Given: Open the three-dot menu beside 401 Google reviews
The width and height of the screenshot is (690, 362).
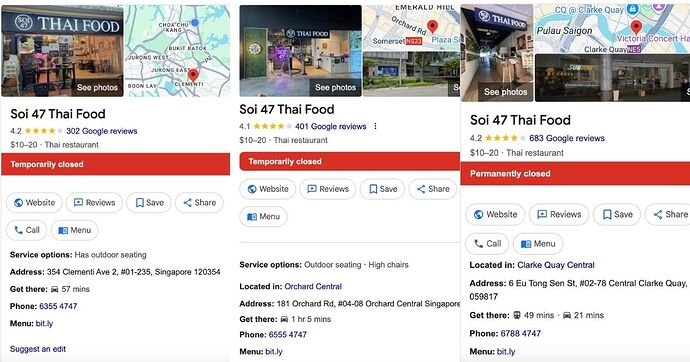Looking at the screenshot, I should 375,126.
